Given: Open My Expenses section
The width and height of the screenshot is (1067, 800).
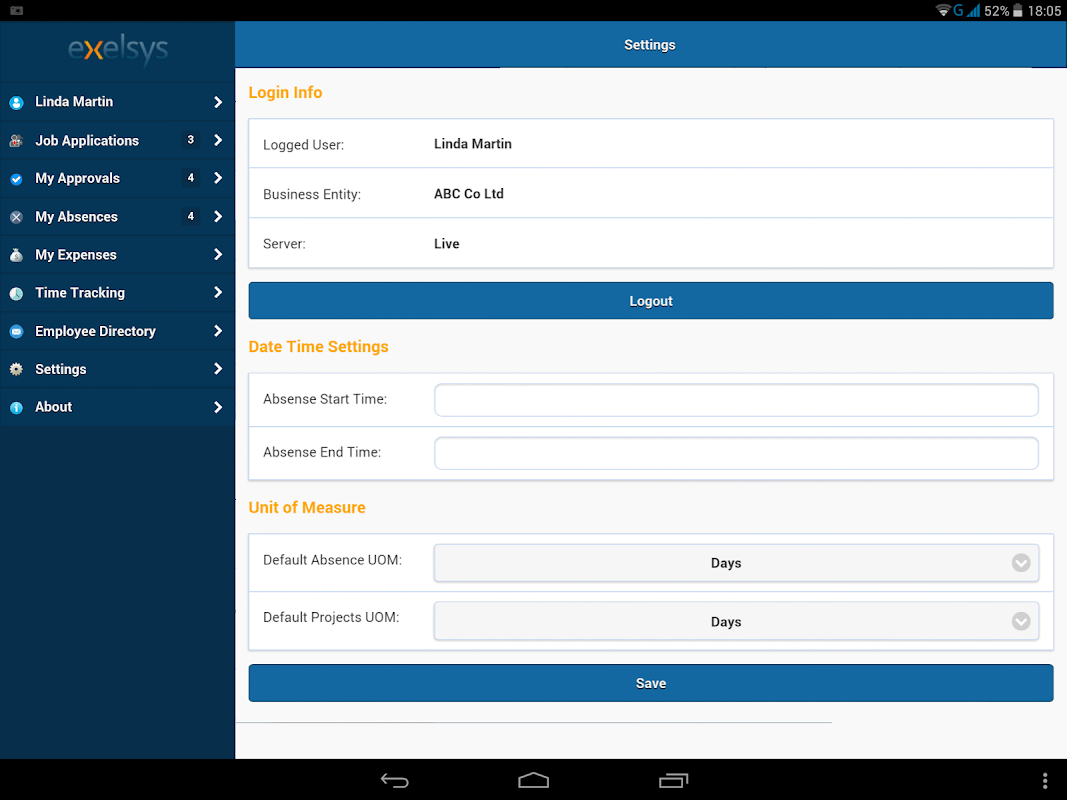Looking at the screenshot, I should [x=117, y=254].
